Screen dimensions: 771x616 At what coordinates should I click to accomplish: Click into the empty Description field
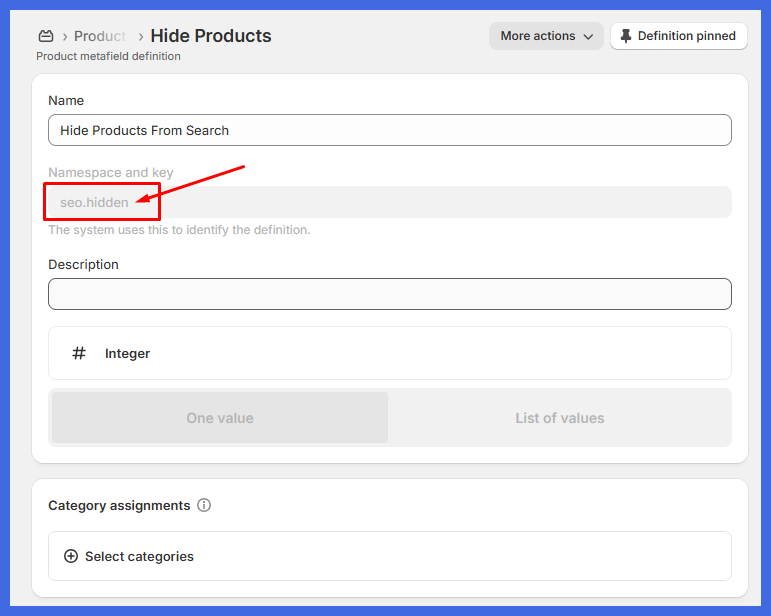(390, 294)
